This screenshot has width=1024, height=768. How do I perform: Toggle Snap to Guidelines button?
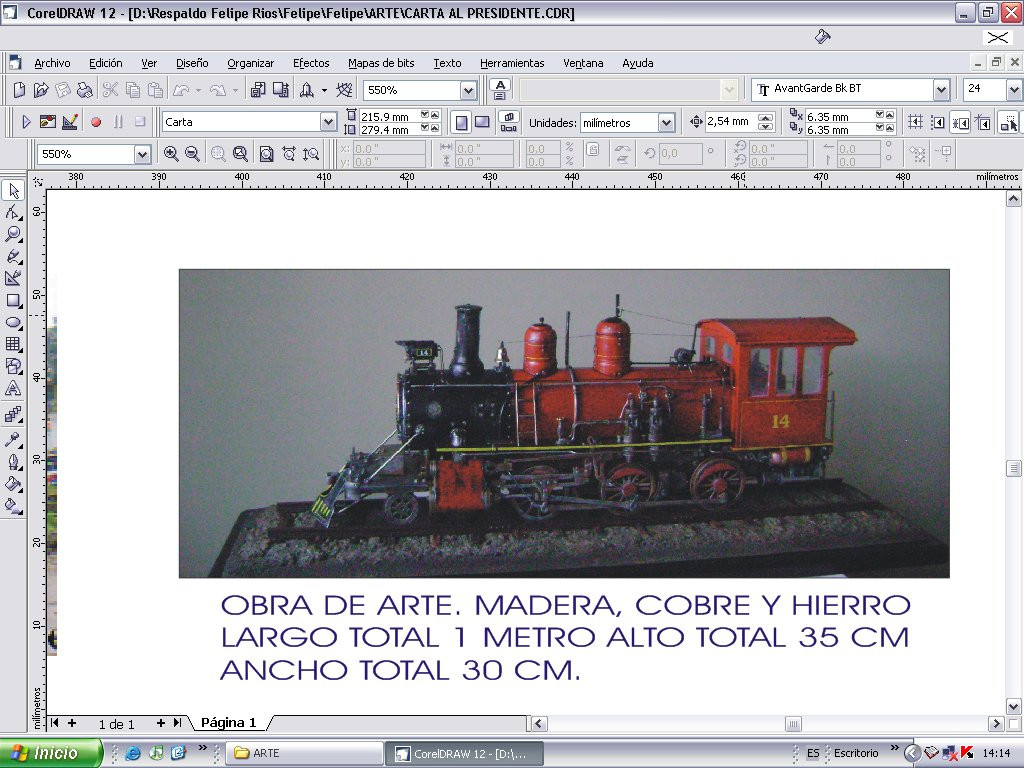pos(938,122)
